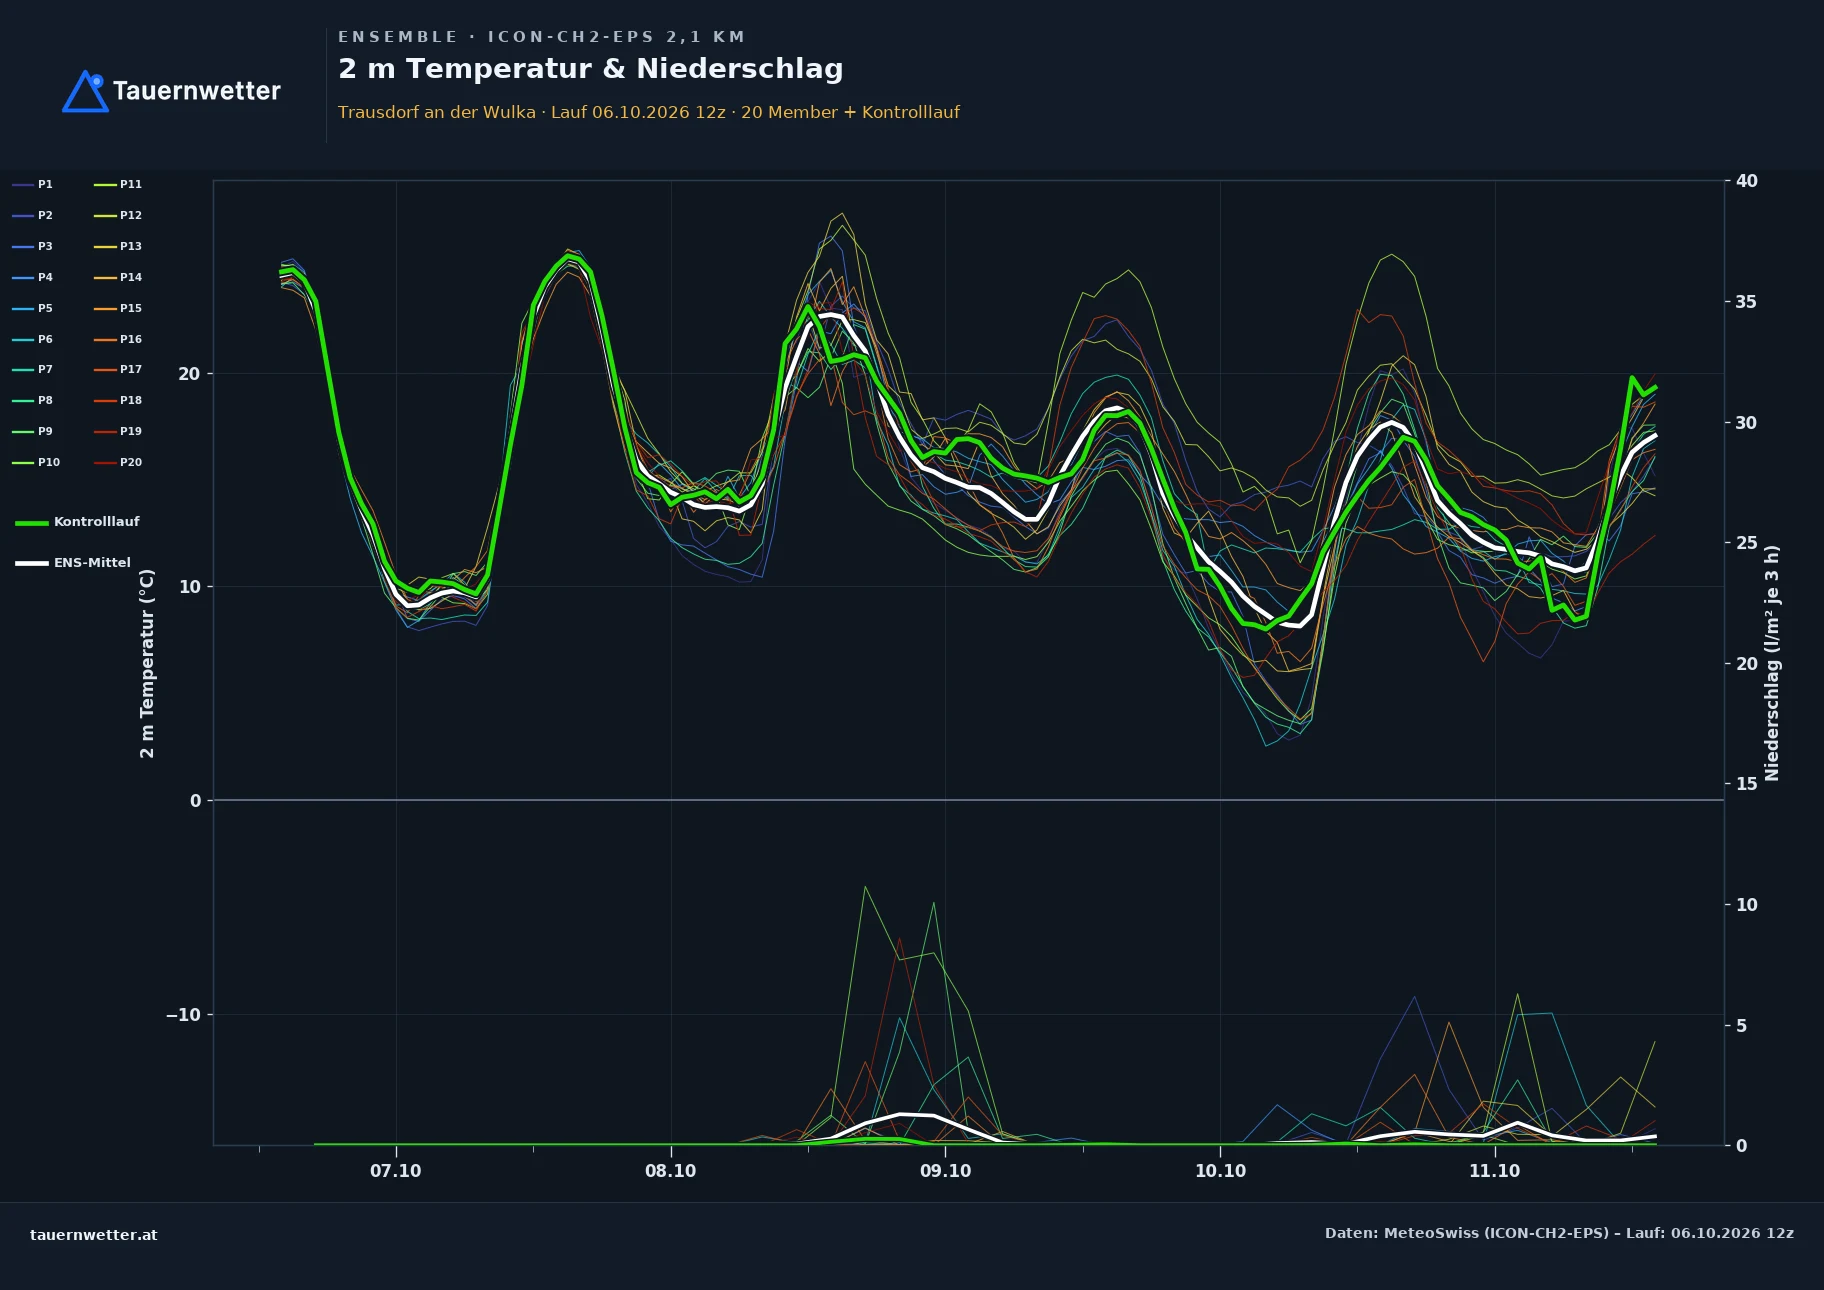
Task: Click the Trausdorf an der Wulka subtitle
Action: click(x=437, y=112)
